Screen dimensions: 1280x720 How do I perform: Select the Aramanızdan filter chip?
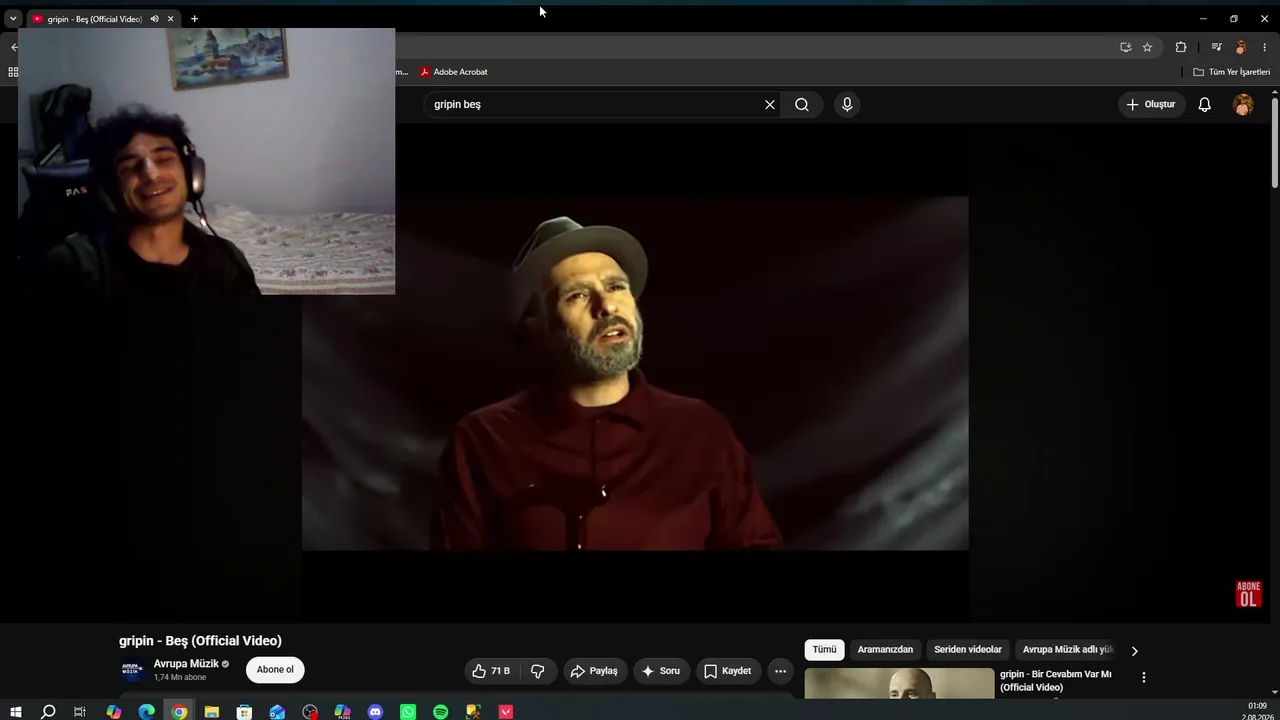pyautogui.click(x=885, y=650)
